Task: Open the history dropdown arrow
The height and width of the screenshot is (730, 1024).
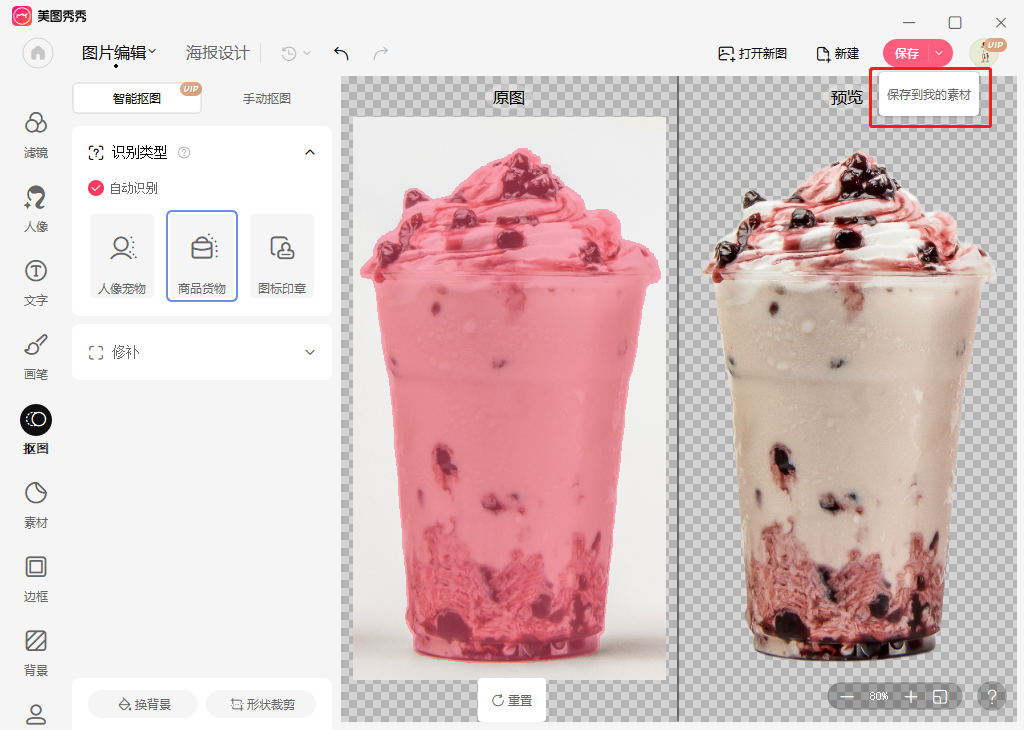Action: (x=307, y=54)
